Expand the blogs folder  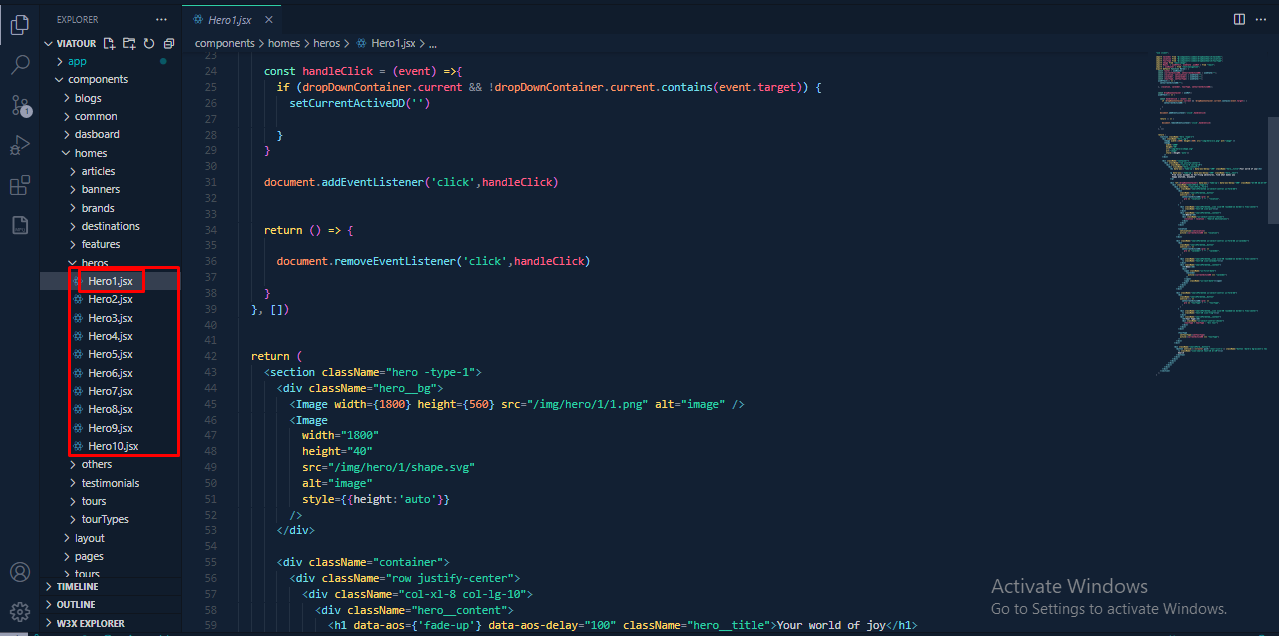pyautogui.click(x=88, y=98)
